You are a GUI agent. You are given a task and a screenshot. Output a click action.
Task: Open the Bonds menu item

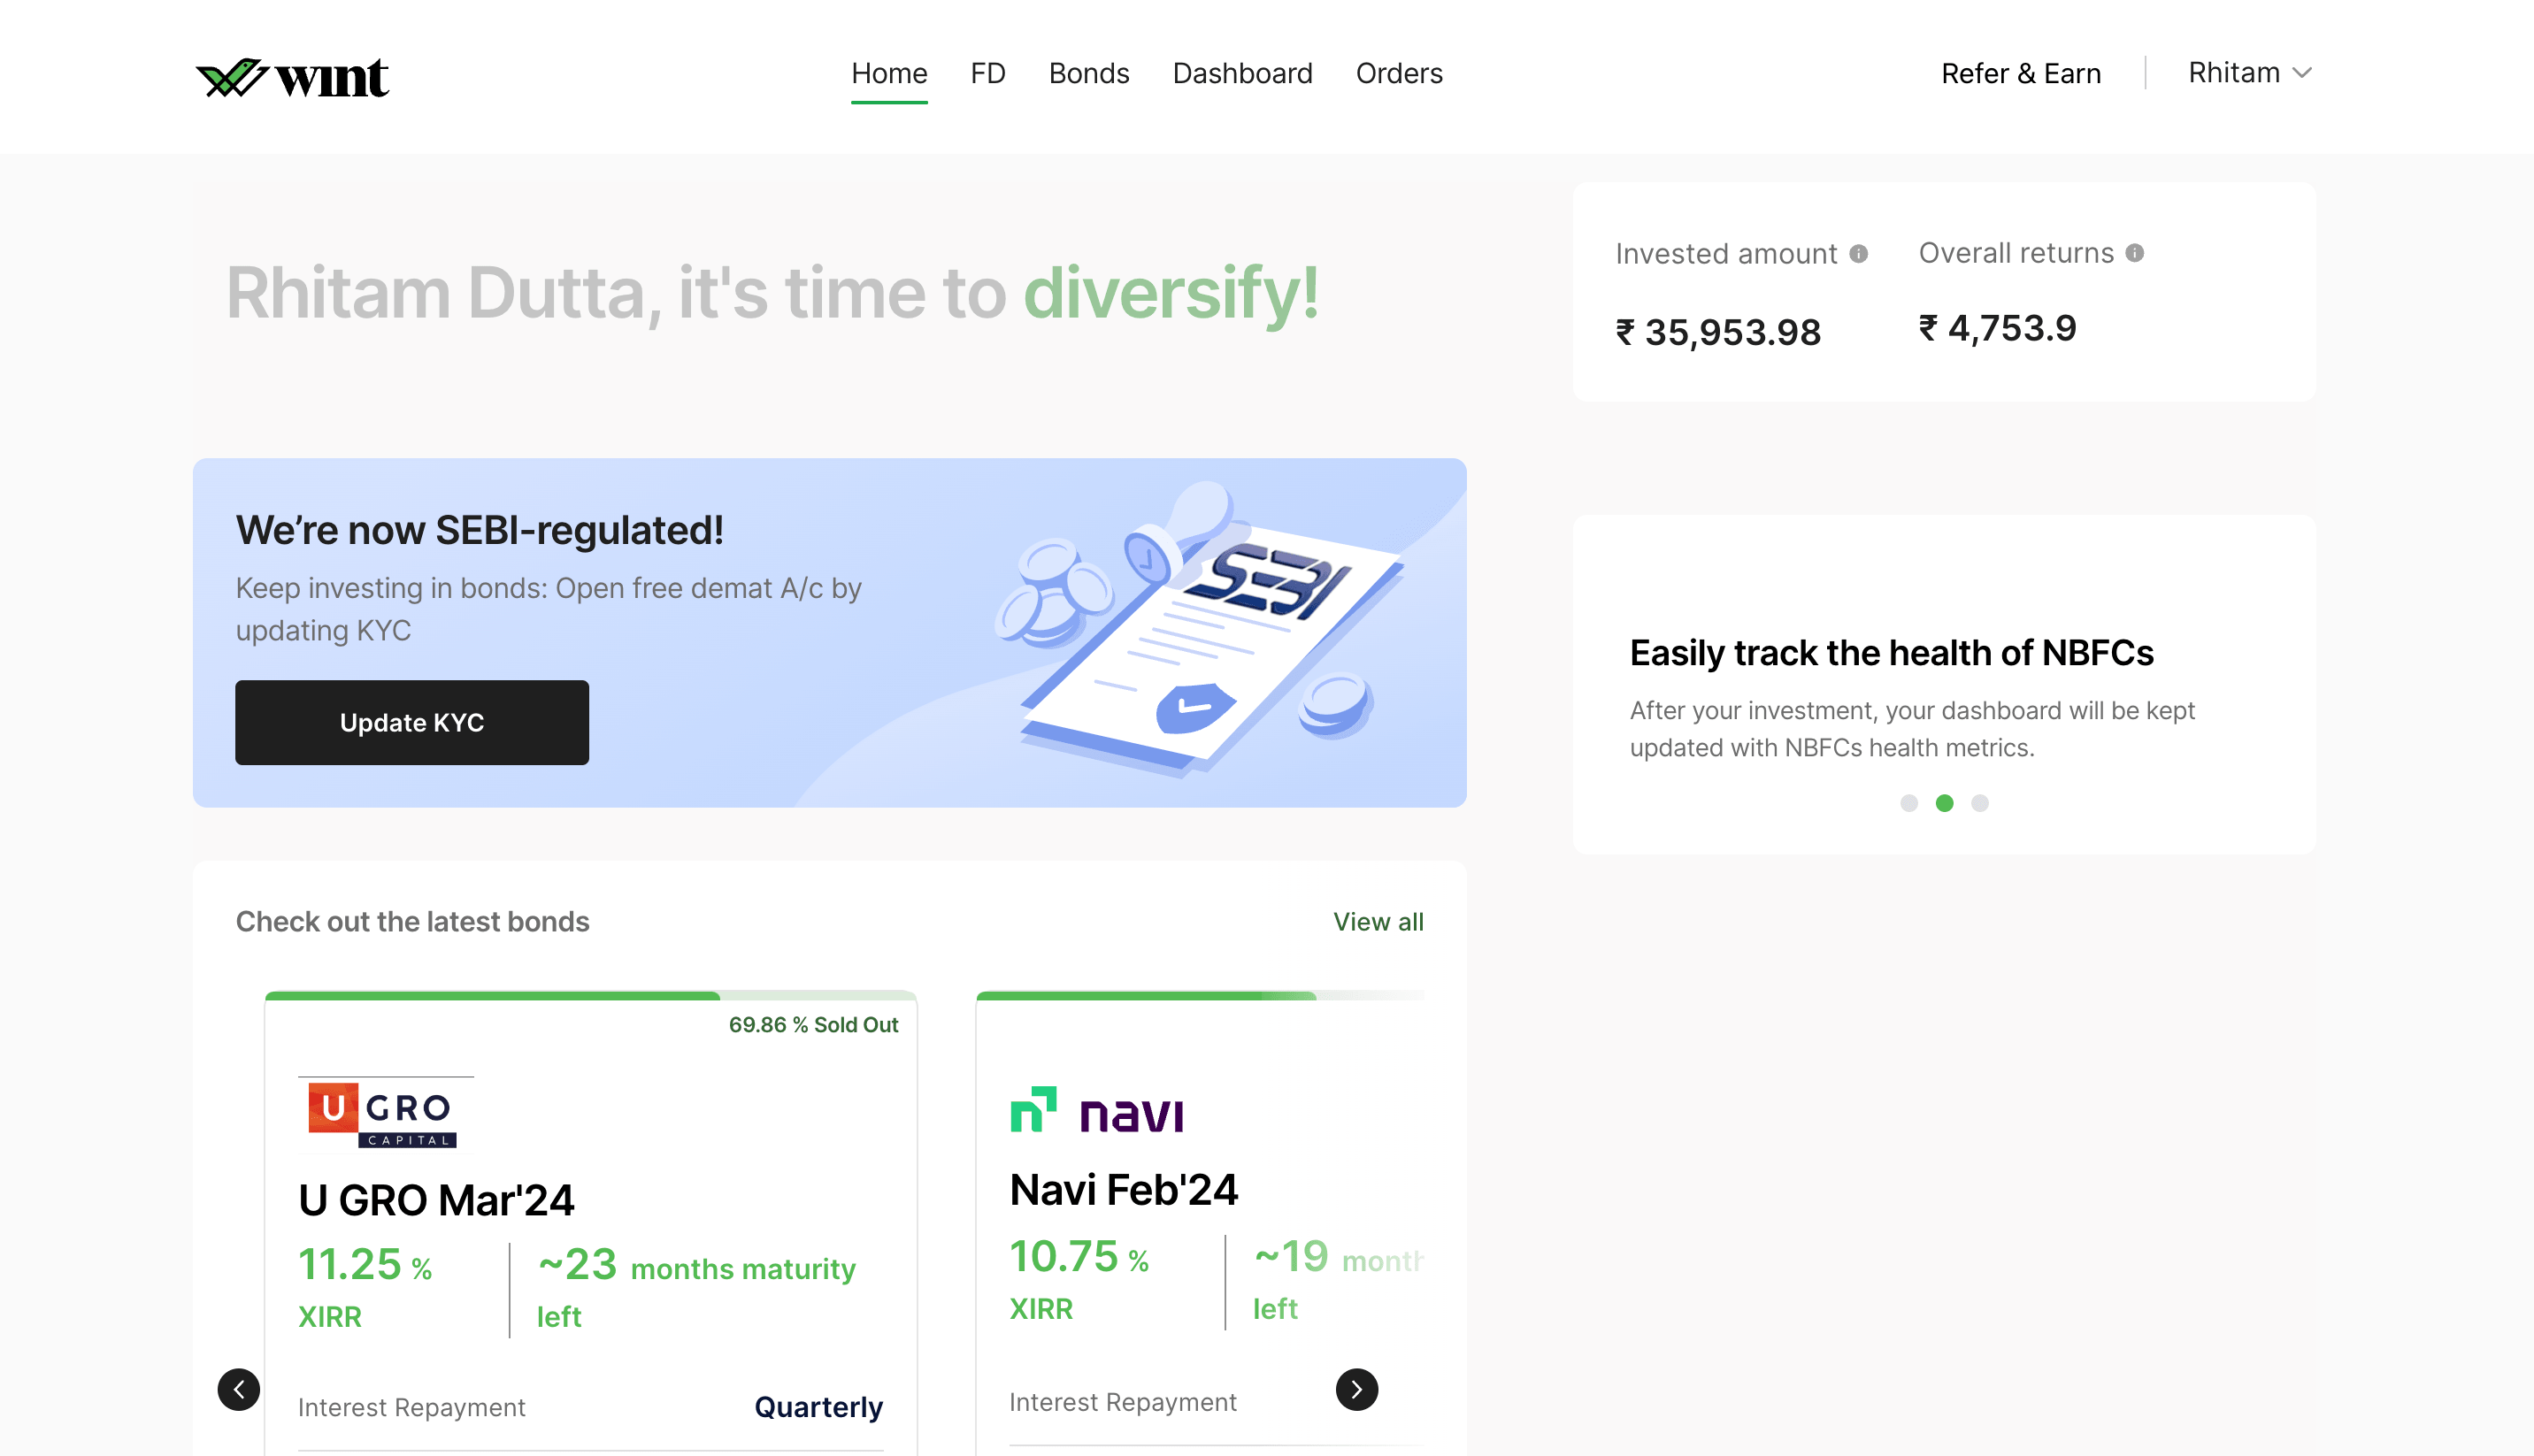[x=1088, y=73]
